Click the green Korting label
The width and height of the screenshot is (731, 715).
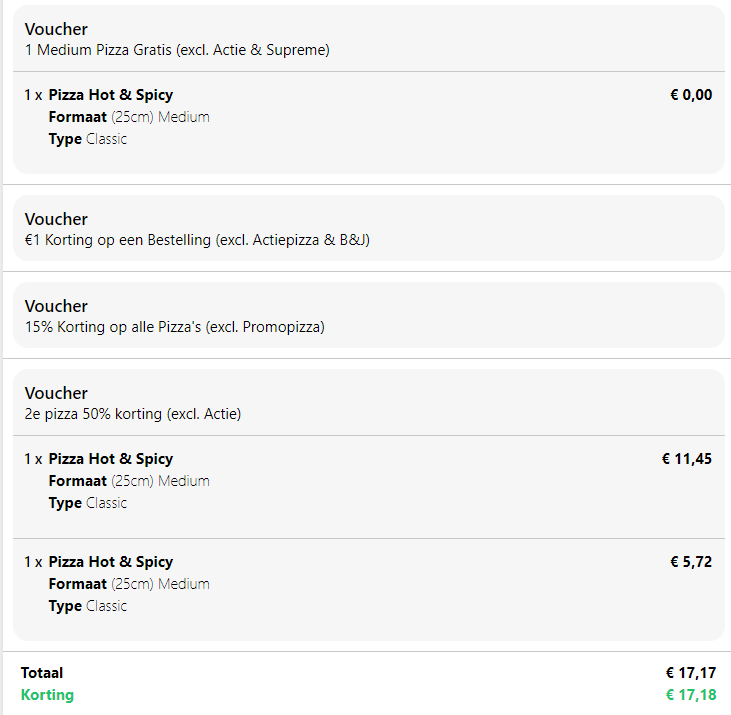pos(47,695)
